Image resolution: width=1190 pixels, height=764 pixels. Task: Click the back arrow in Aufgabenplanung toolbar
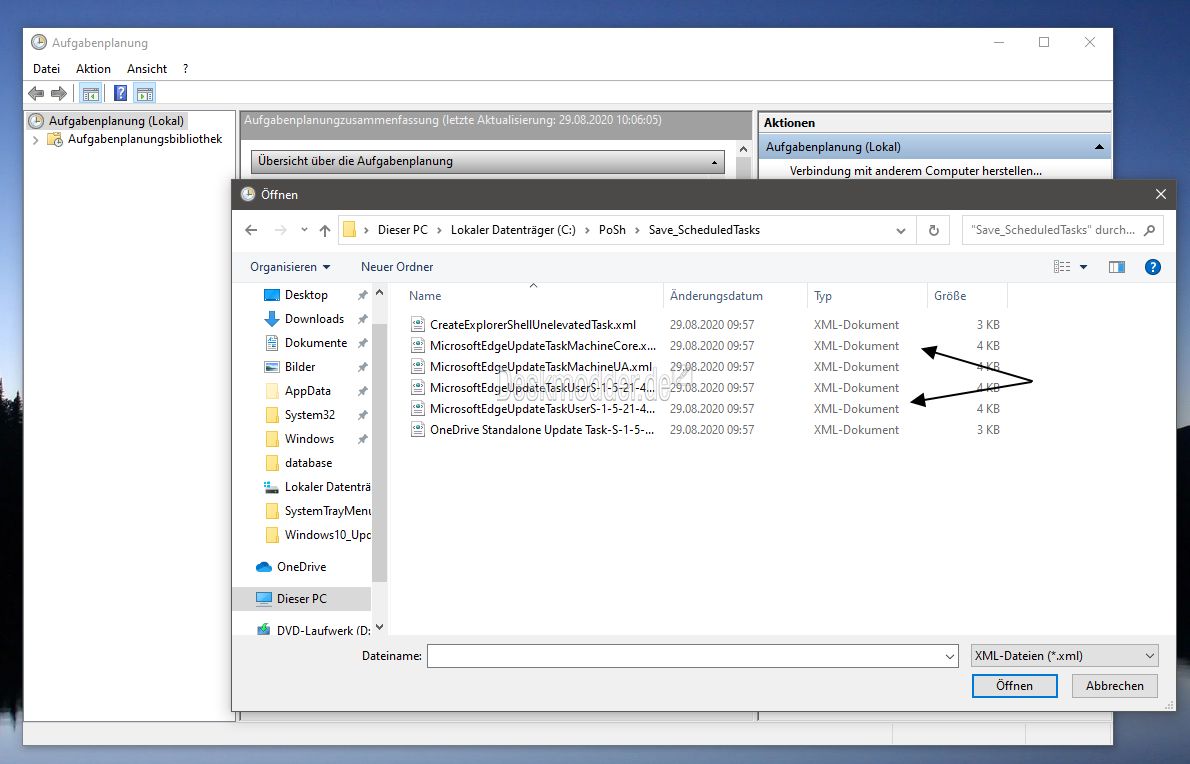[36, 94]
